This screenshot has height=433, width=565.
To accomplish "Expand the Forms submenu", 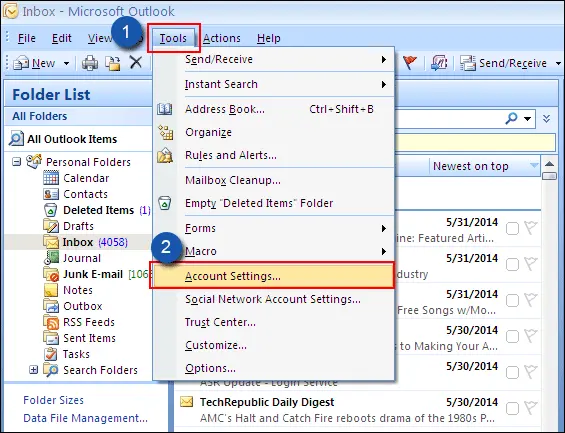I will 274,228.
